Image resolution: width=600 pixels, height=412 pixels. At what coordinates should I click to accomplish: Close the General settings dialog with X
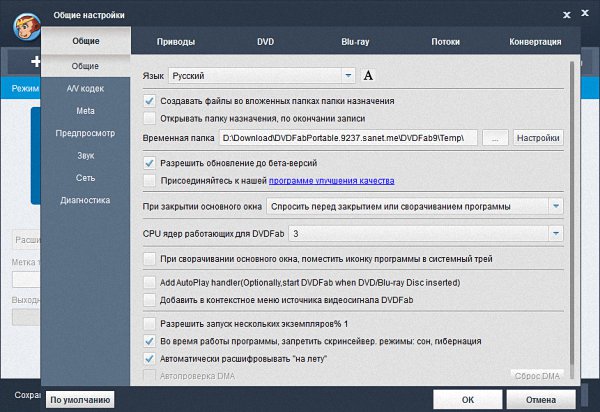click(567, 15)
